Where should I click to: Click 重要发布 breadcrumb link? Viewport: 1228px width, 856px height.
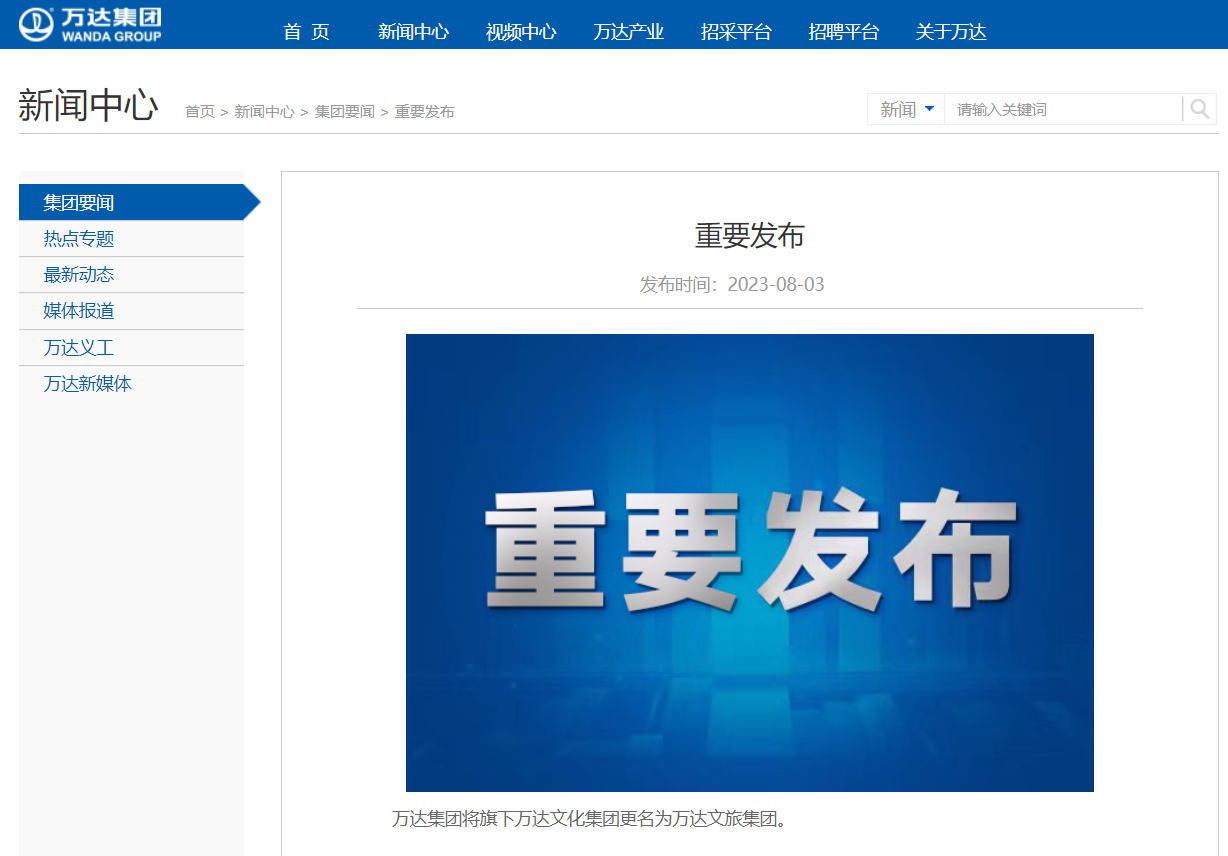(424, 112)
